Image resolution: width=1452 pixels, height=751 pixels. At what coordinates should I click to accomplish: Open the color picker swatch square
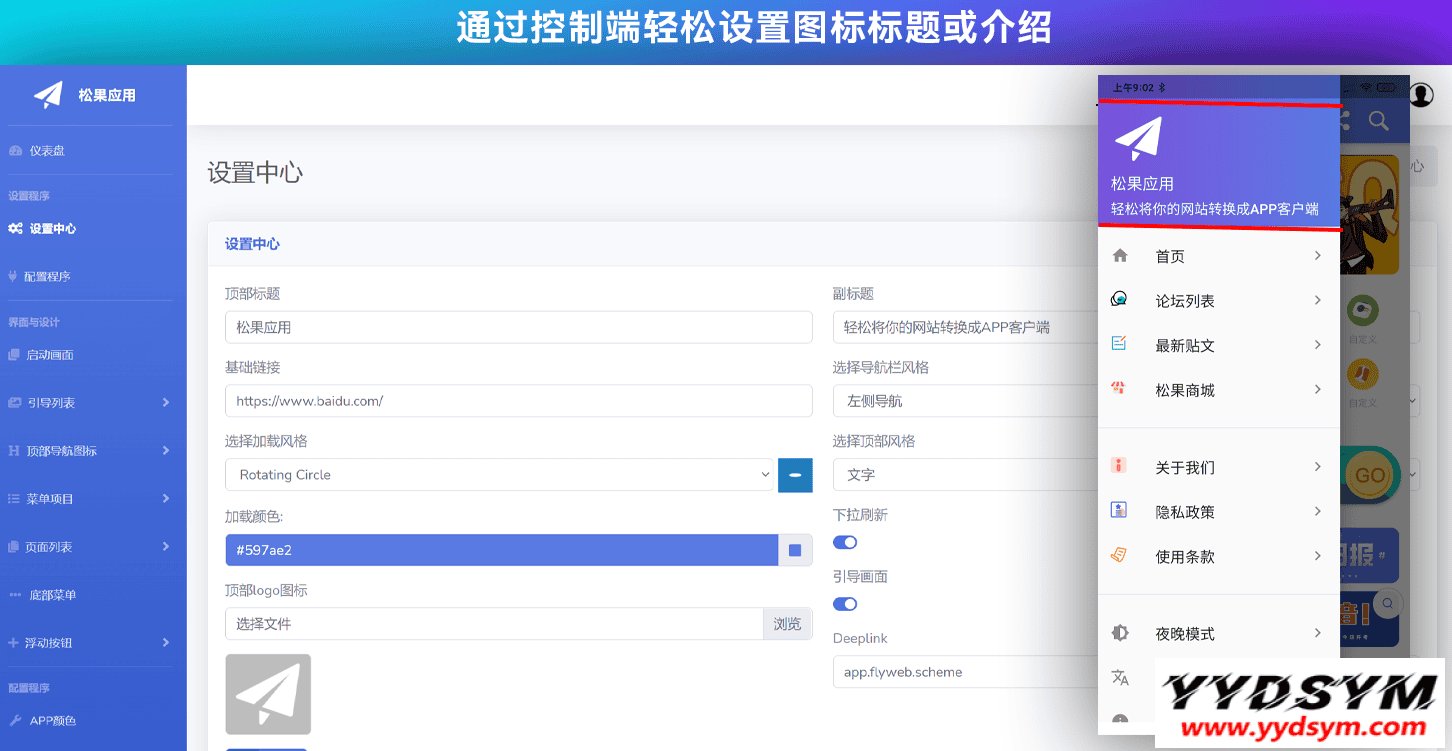[x=795, y=550]
